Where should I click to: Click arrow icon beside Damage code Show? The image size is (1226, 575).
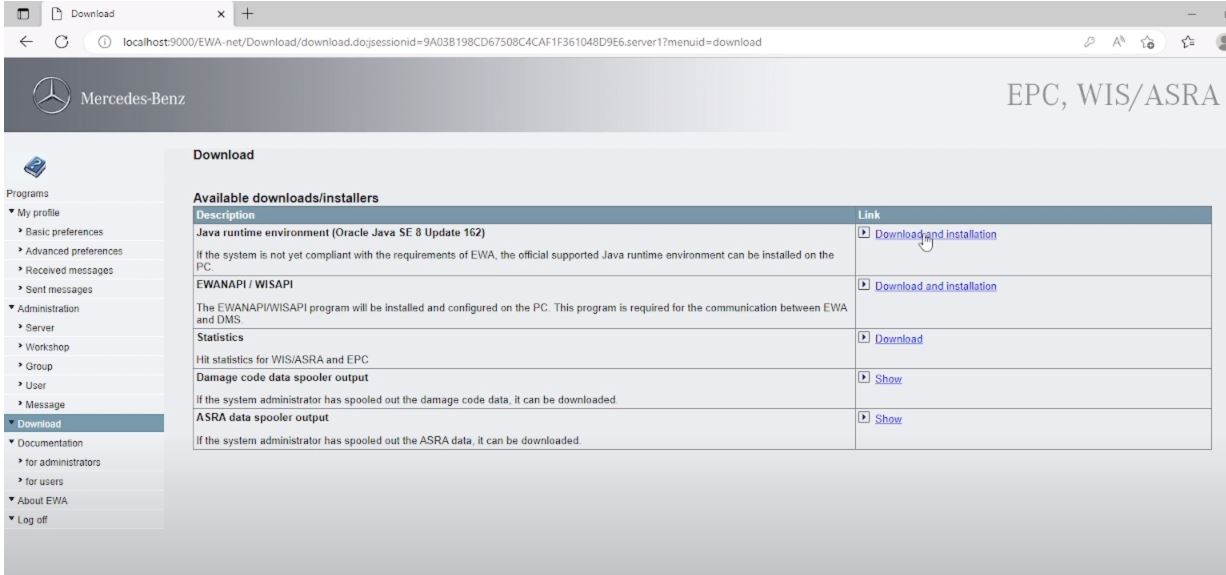(864, 379)
